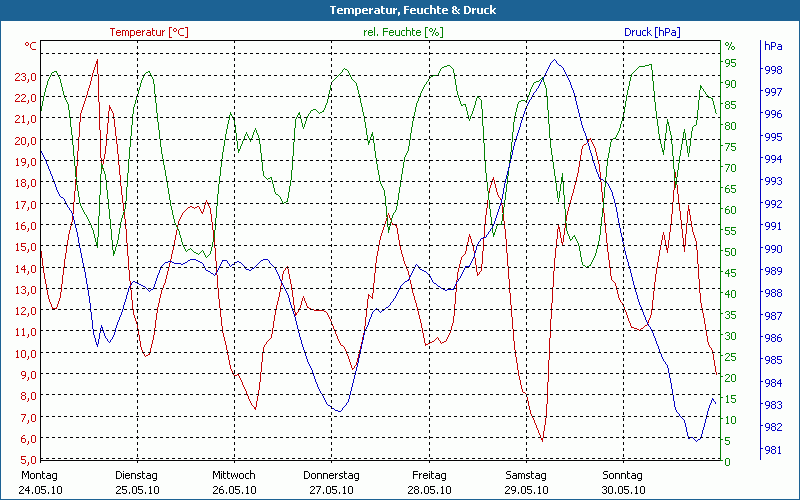Click the '981' pressure axis value
The image size is (800, 500).
coord(773,450)
